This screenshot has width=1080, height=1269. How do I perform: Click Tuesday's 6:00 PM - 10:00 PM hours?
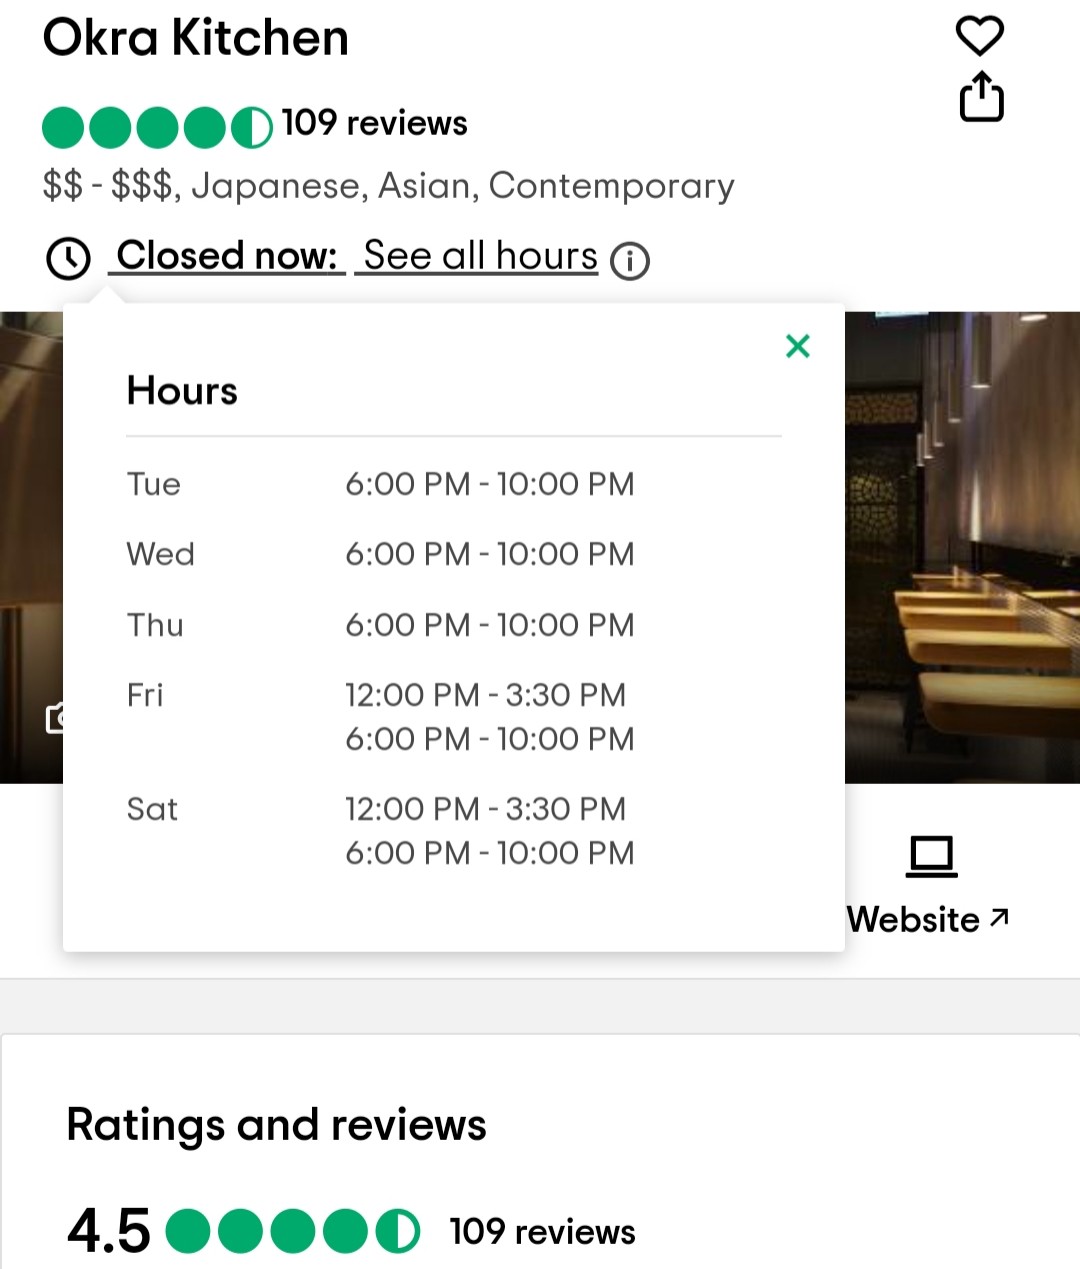click(x=490, y=484)
